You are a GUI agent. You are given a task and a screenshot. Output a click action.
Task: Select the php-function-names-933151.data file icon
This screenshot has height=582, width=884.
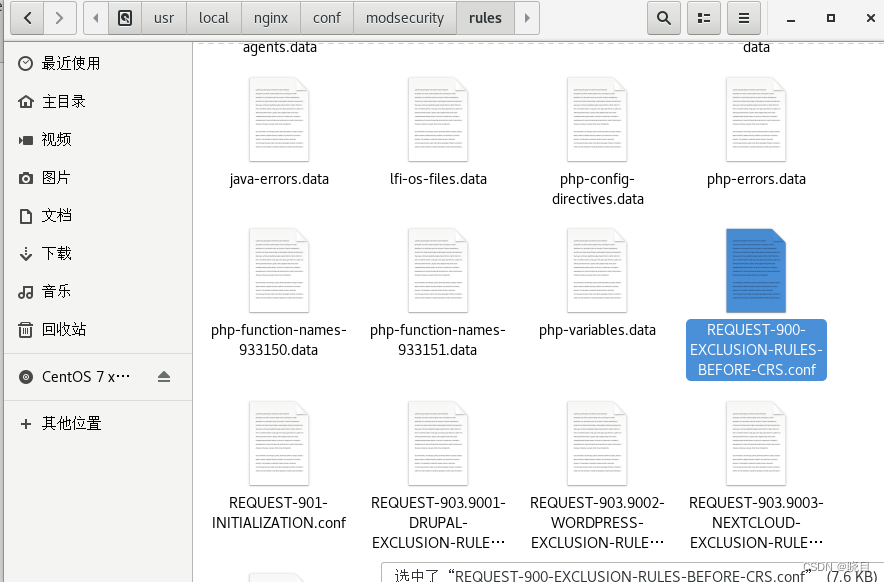pyautogui.click(x=438, y=271)
